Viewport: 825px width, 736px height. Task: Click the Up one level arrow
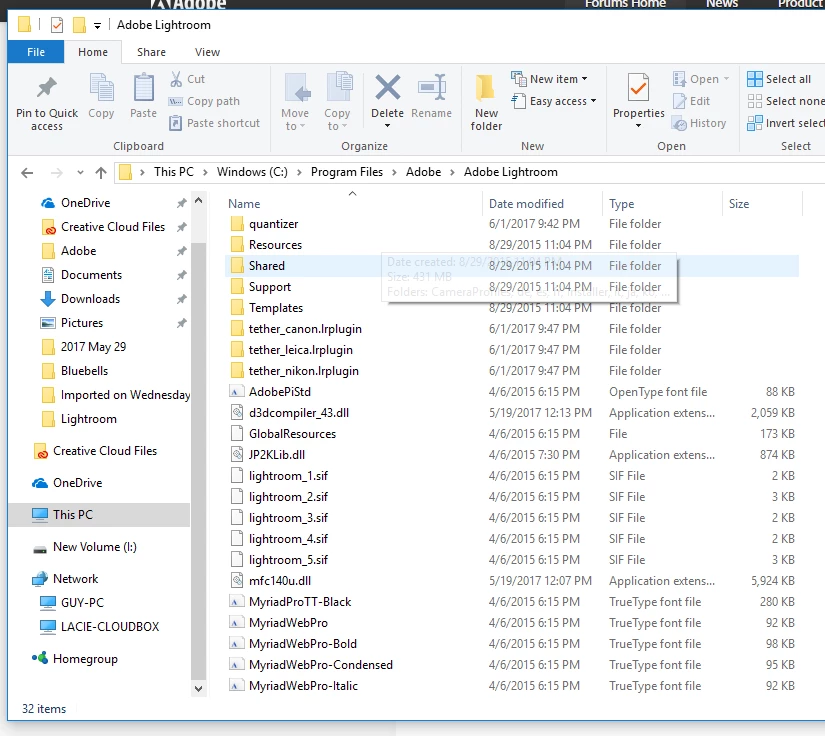point(101,173)
